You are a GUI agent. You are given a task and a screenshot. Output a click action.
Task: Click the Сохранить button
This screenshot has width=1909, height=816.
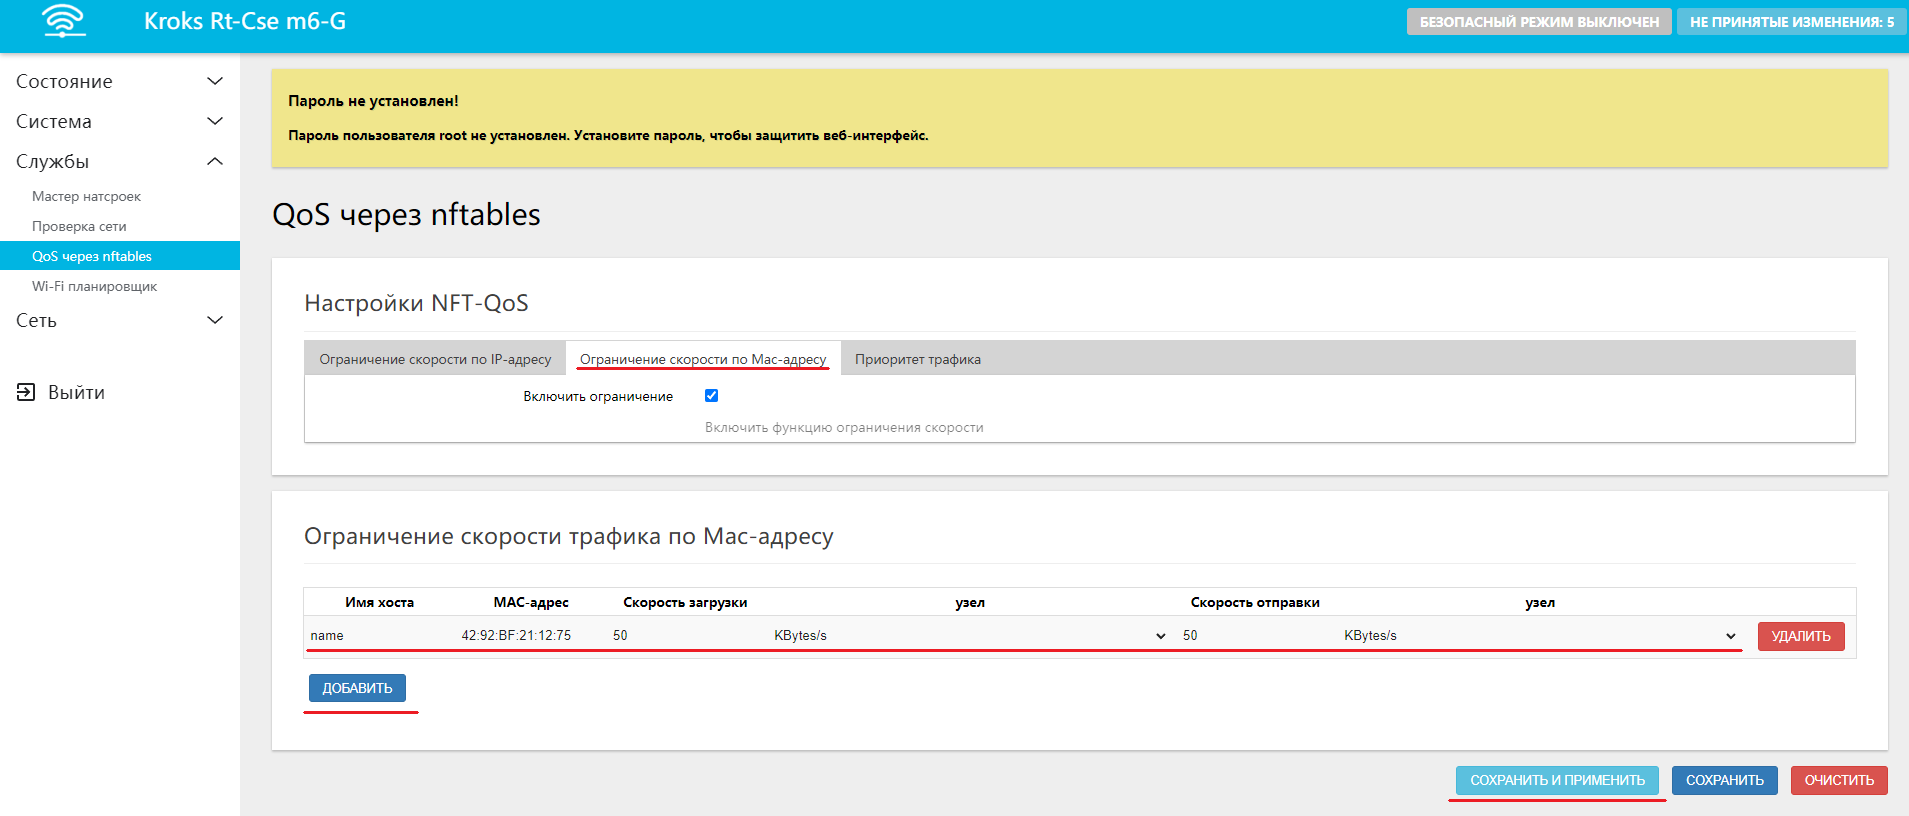[1725, 780]
